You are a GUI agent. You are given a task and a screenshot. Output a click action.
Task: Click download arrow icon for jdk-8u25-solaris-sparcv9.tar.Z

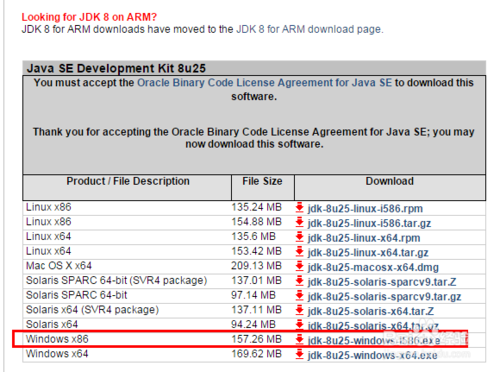(x=299, y=281)
